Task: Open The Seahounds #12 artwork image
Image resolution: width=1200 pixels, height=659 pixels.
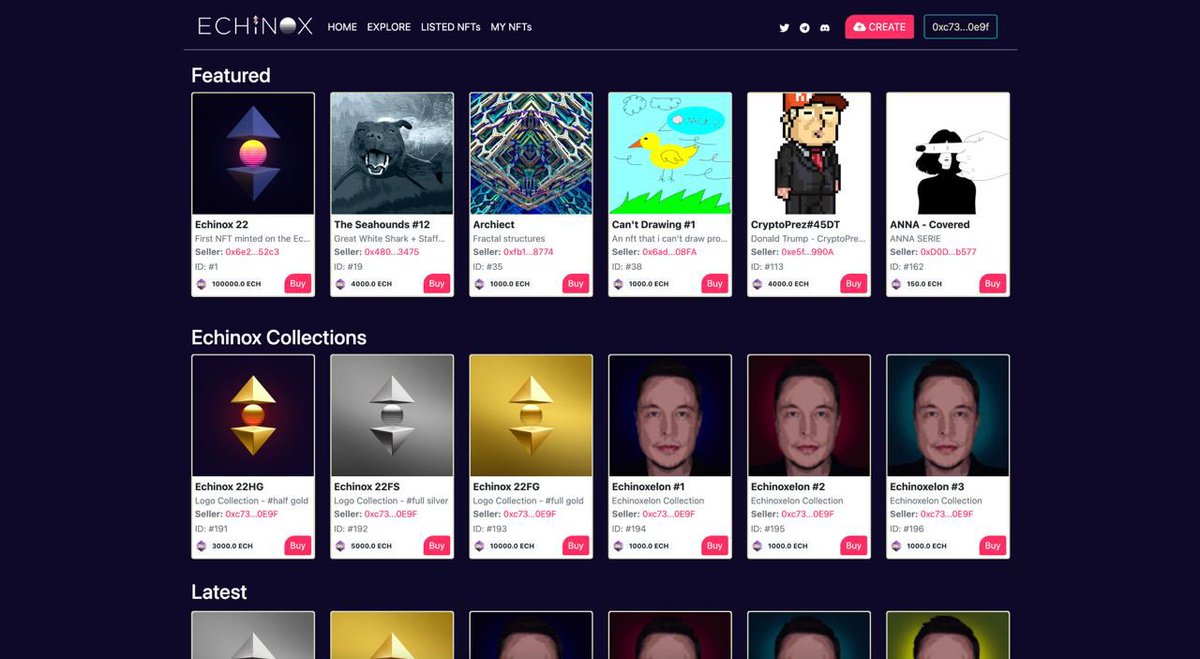Action: pyautogui.click(x=392, y=154)
